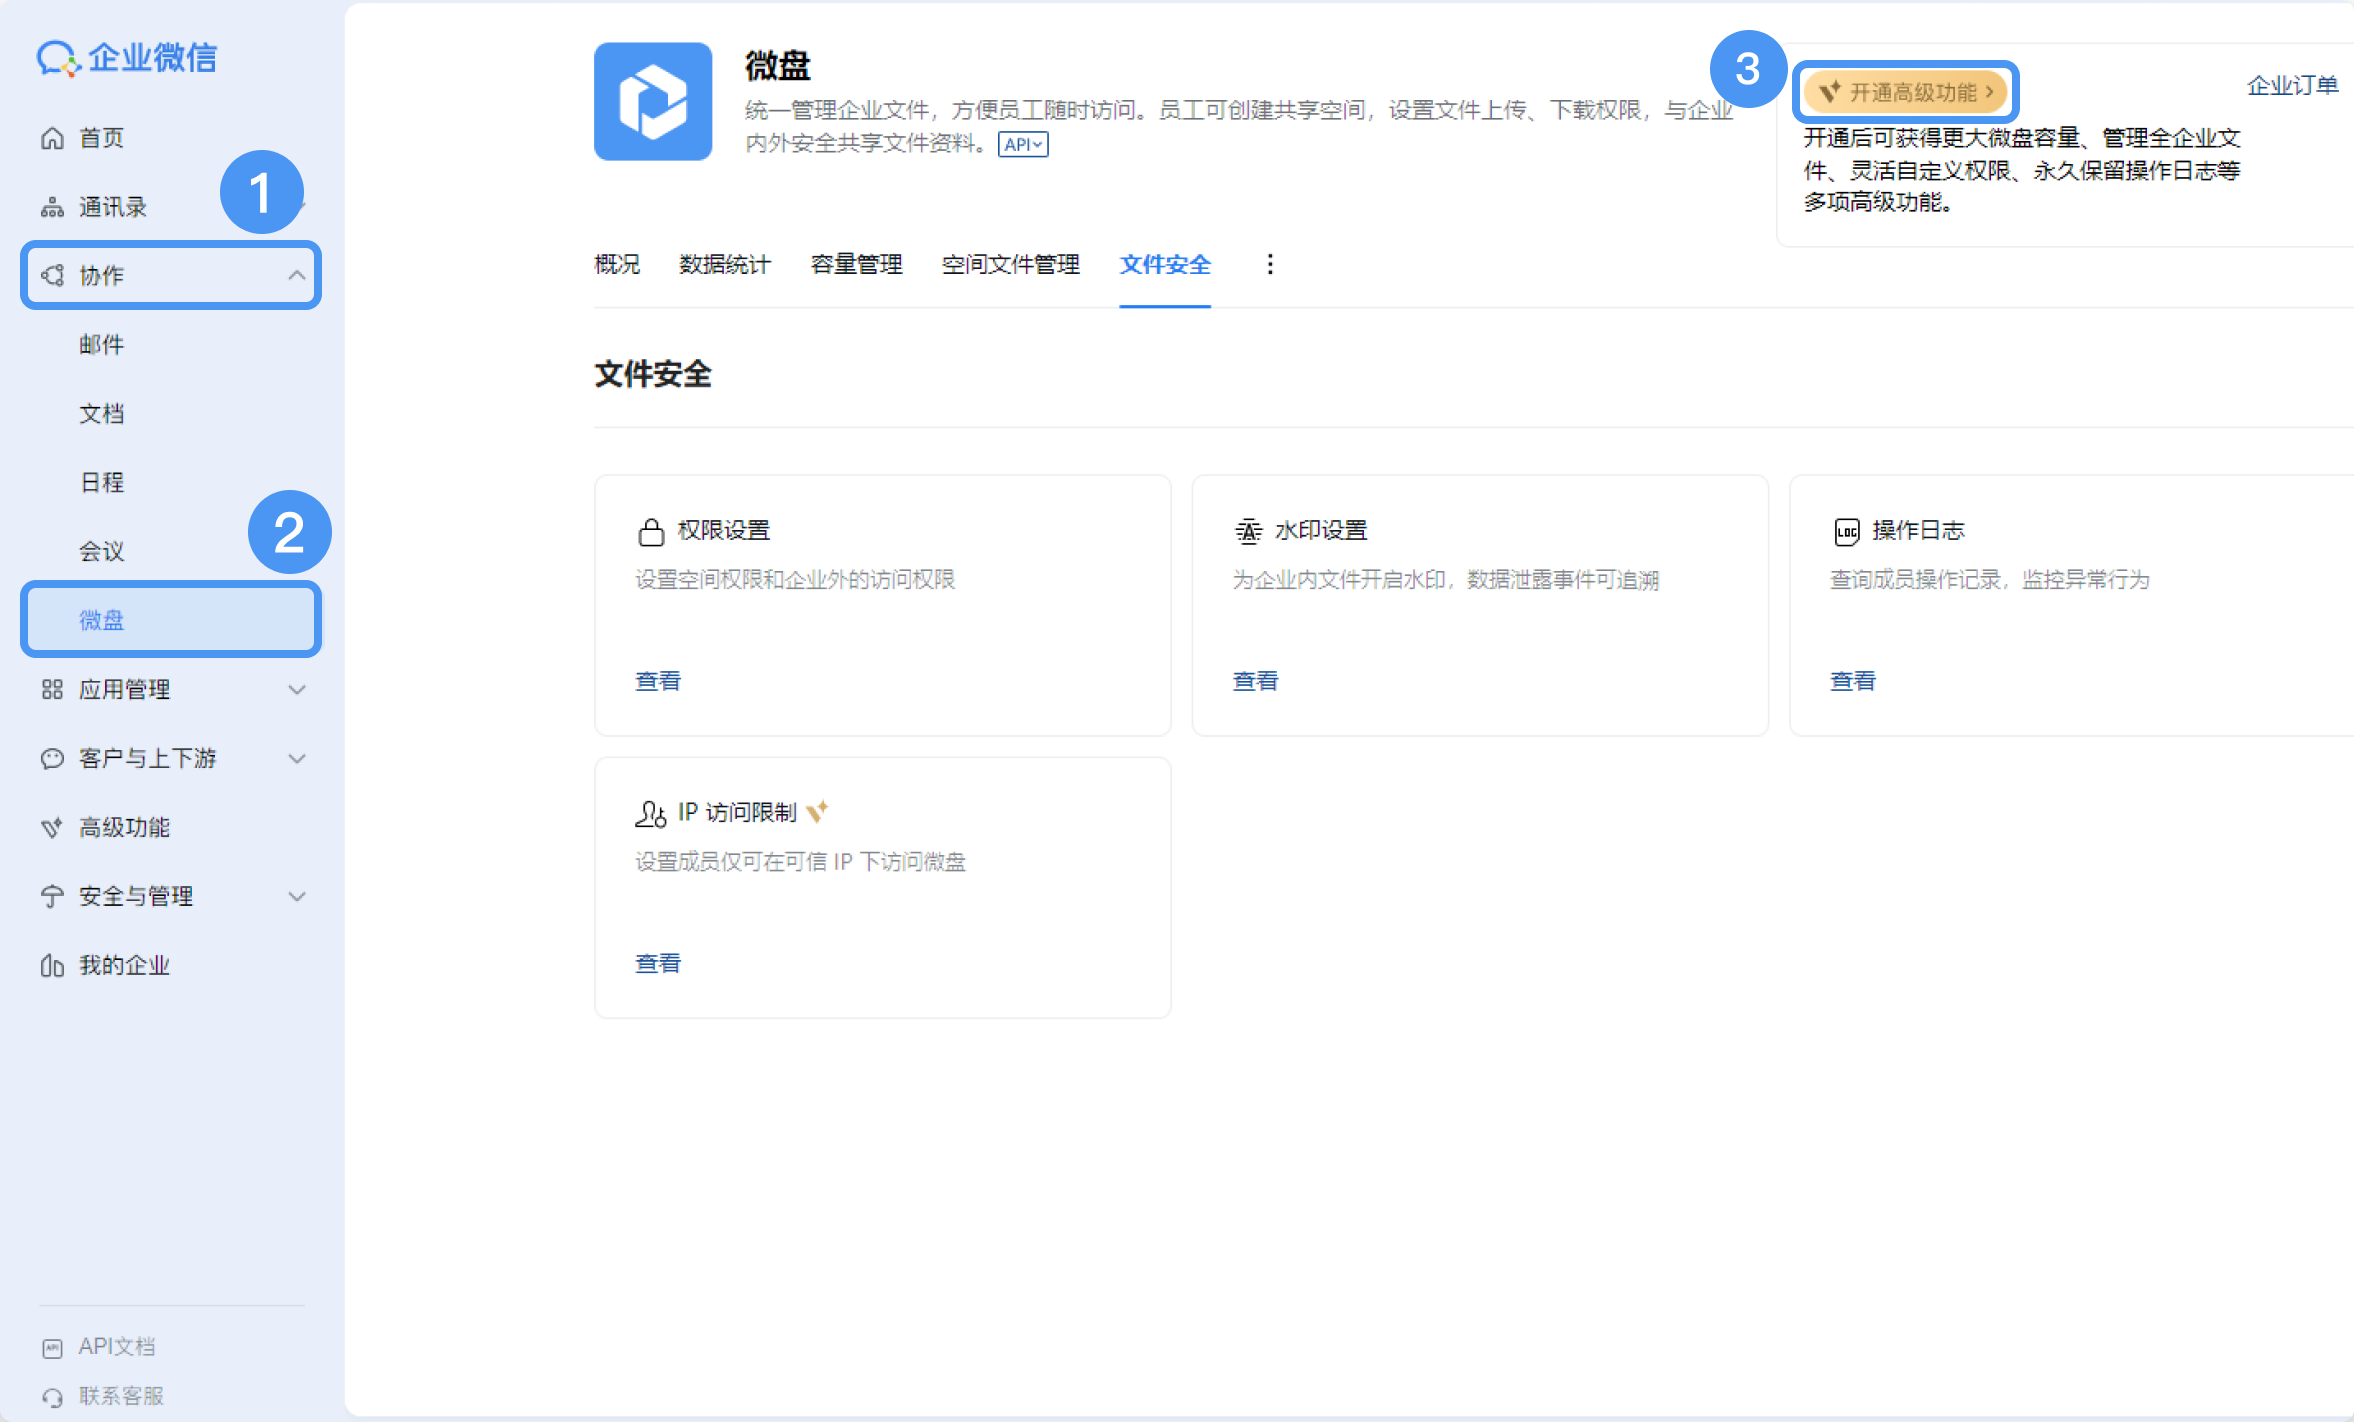This screenshot has height=1422, width=2354.
Task: Click the 通讯录 contacts icon
Action: coord(52,207)
